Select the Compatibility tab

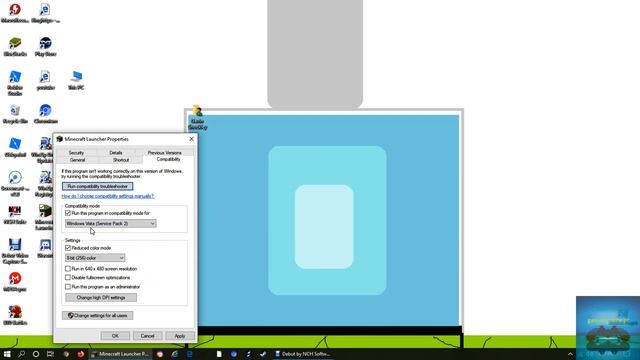click(168, 159)
